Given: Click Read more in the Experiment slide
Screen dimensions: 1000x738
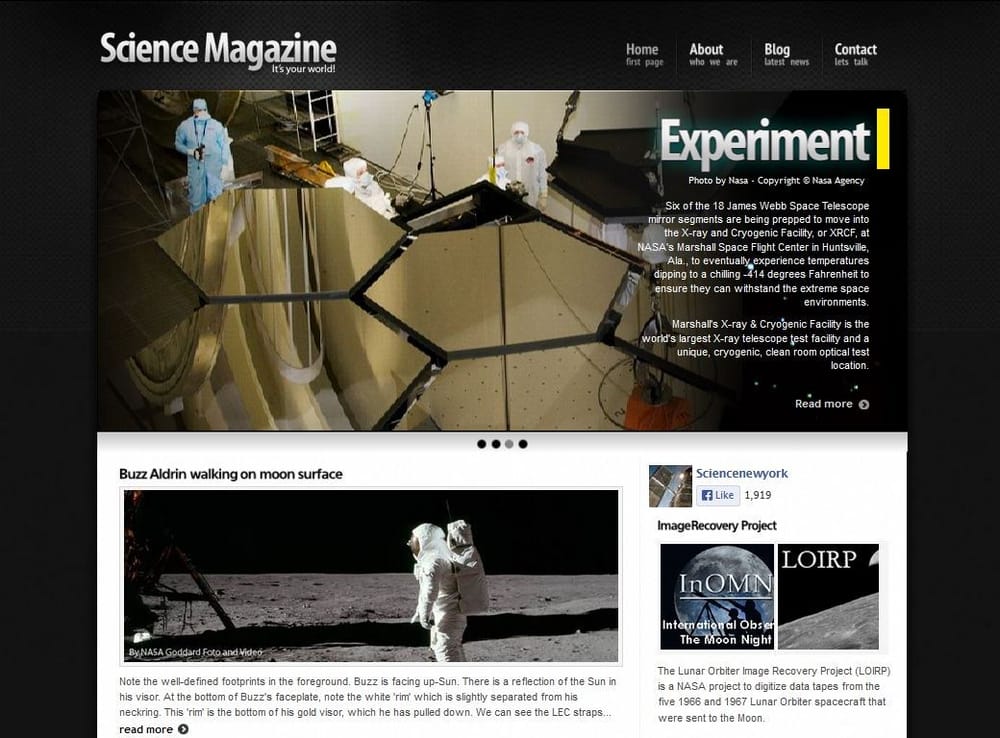Looking at the screenshot, I should point(823,404).
